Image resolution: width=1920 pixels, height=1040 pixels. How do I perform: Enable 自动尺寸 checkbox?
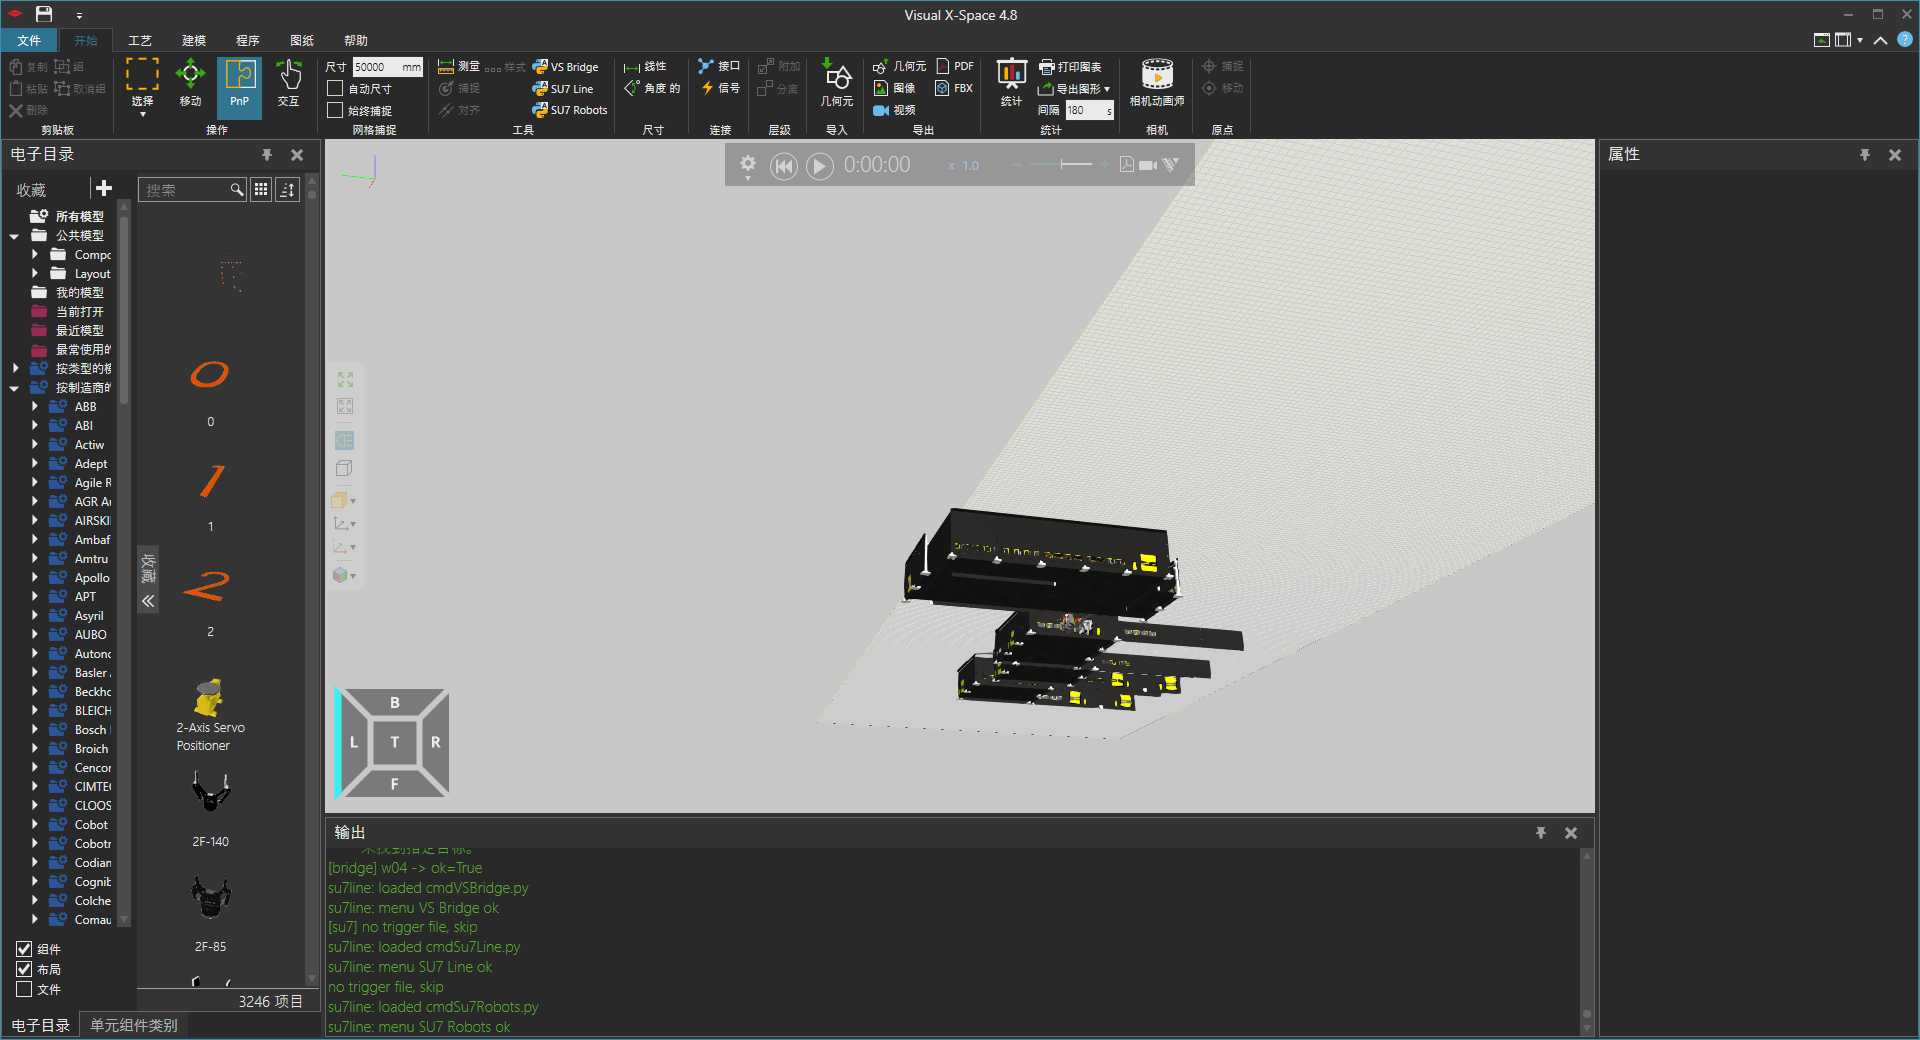pyautogui.click(x=336, y=89)
